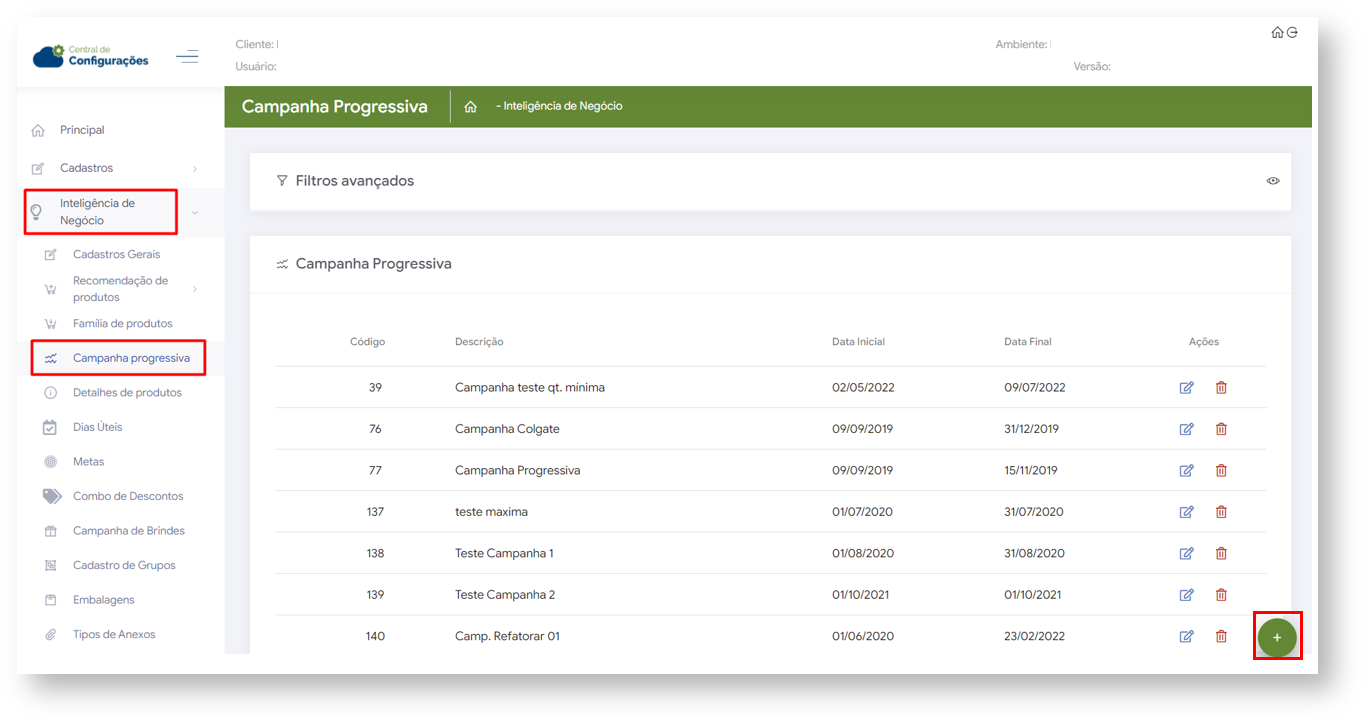Click the Data Inicial column header
Image resolution: width=1366 pixels, height=722 pixels.
[858, 342]
